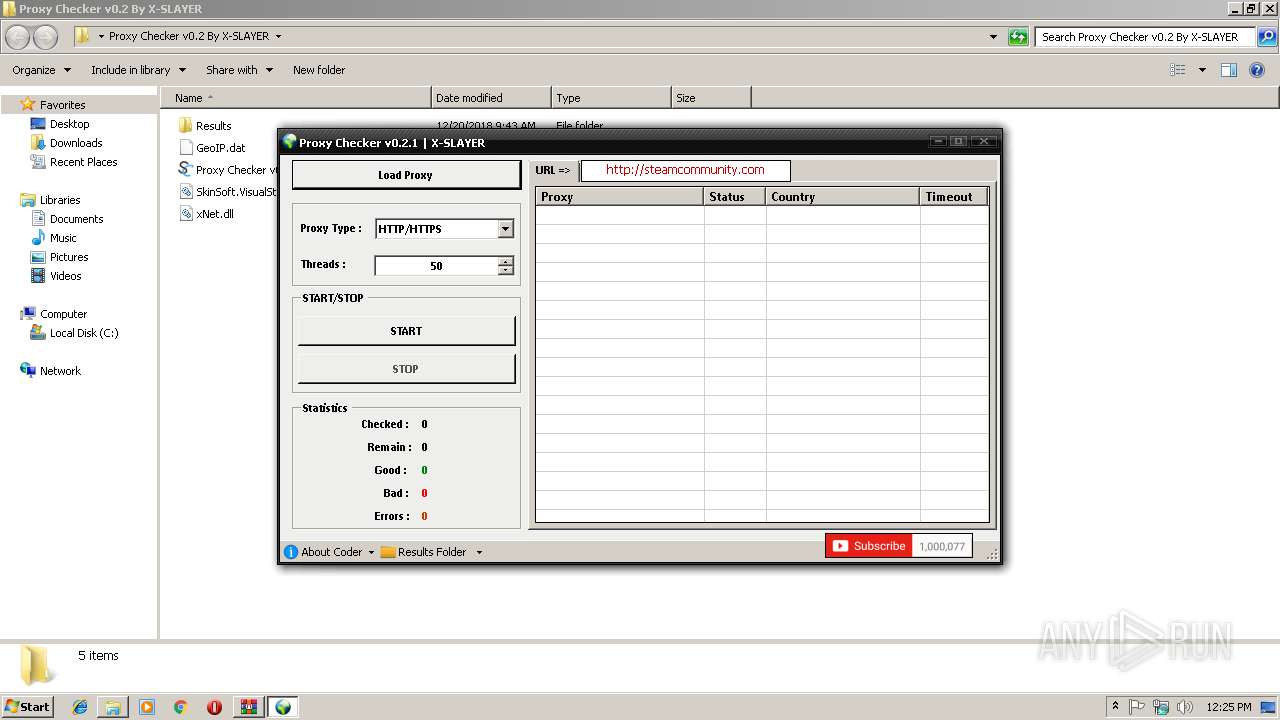
Task: Sort by the Proxy column header
Action: pos(619,197)
